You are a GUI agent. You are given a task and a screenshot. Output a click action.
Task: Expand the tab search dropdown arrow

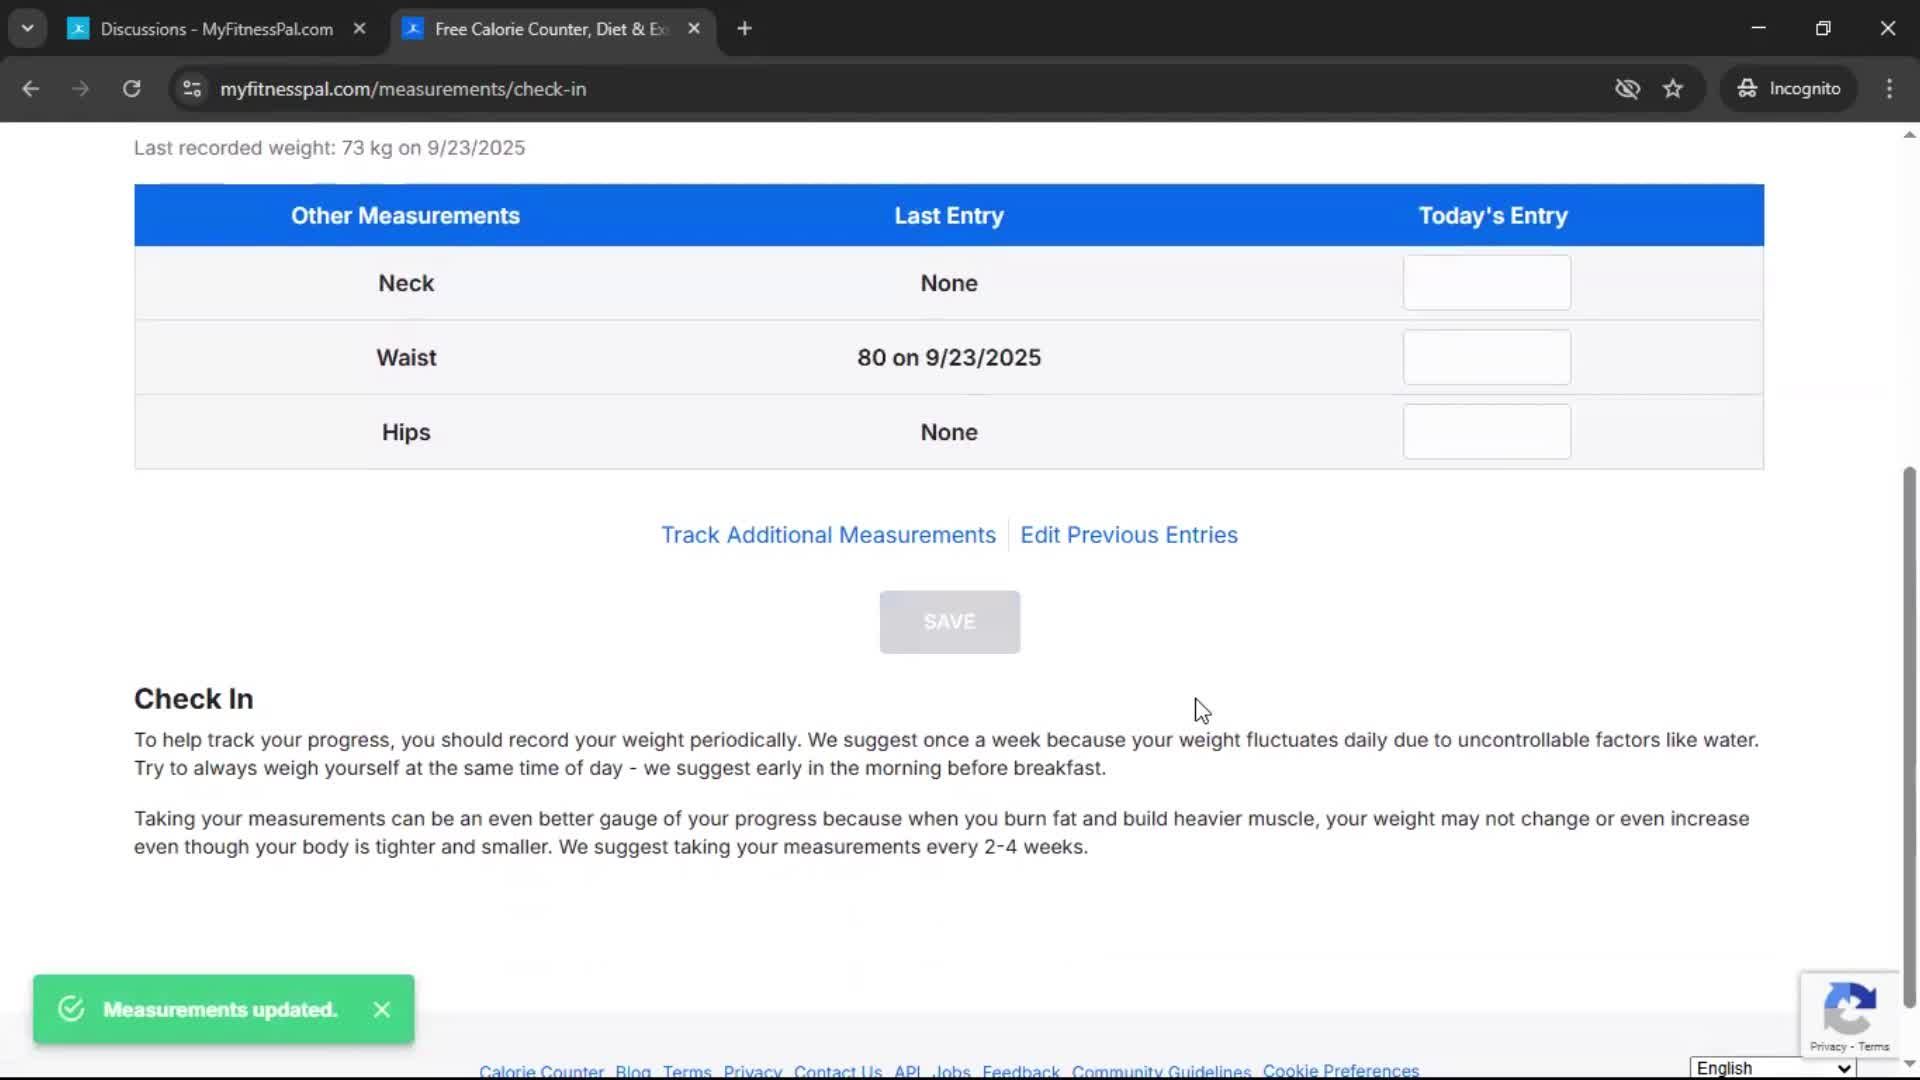[x=27, y=29]
